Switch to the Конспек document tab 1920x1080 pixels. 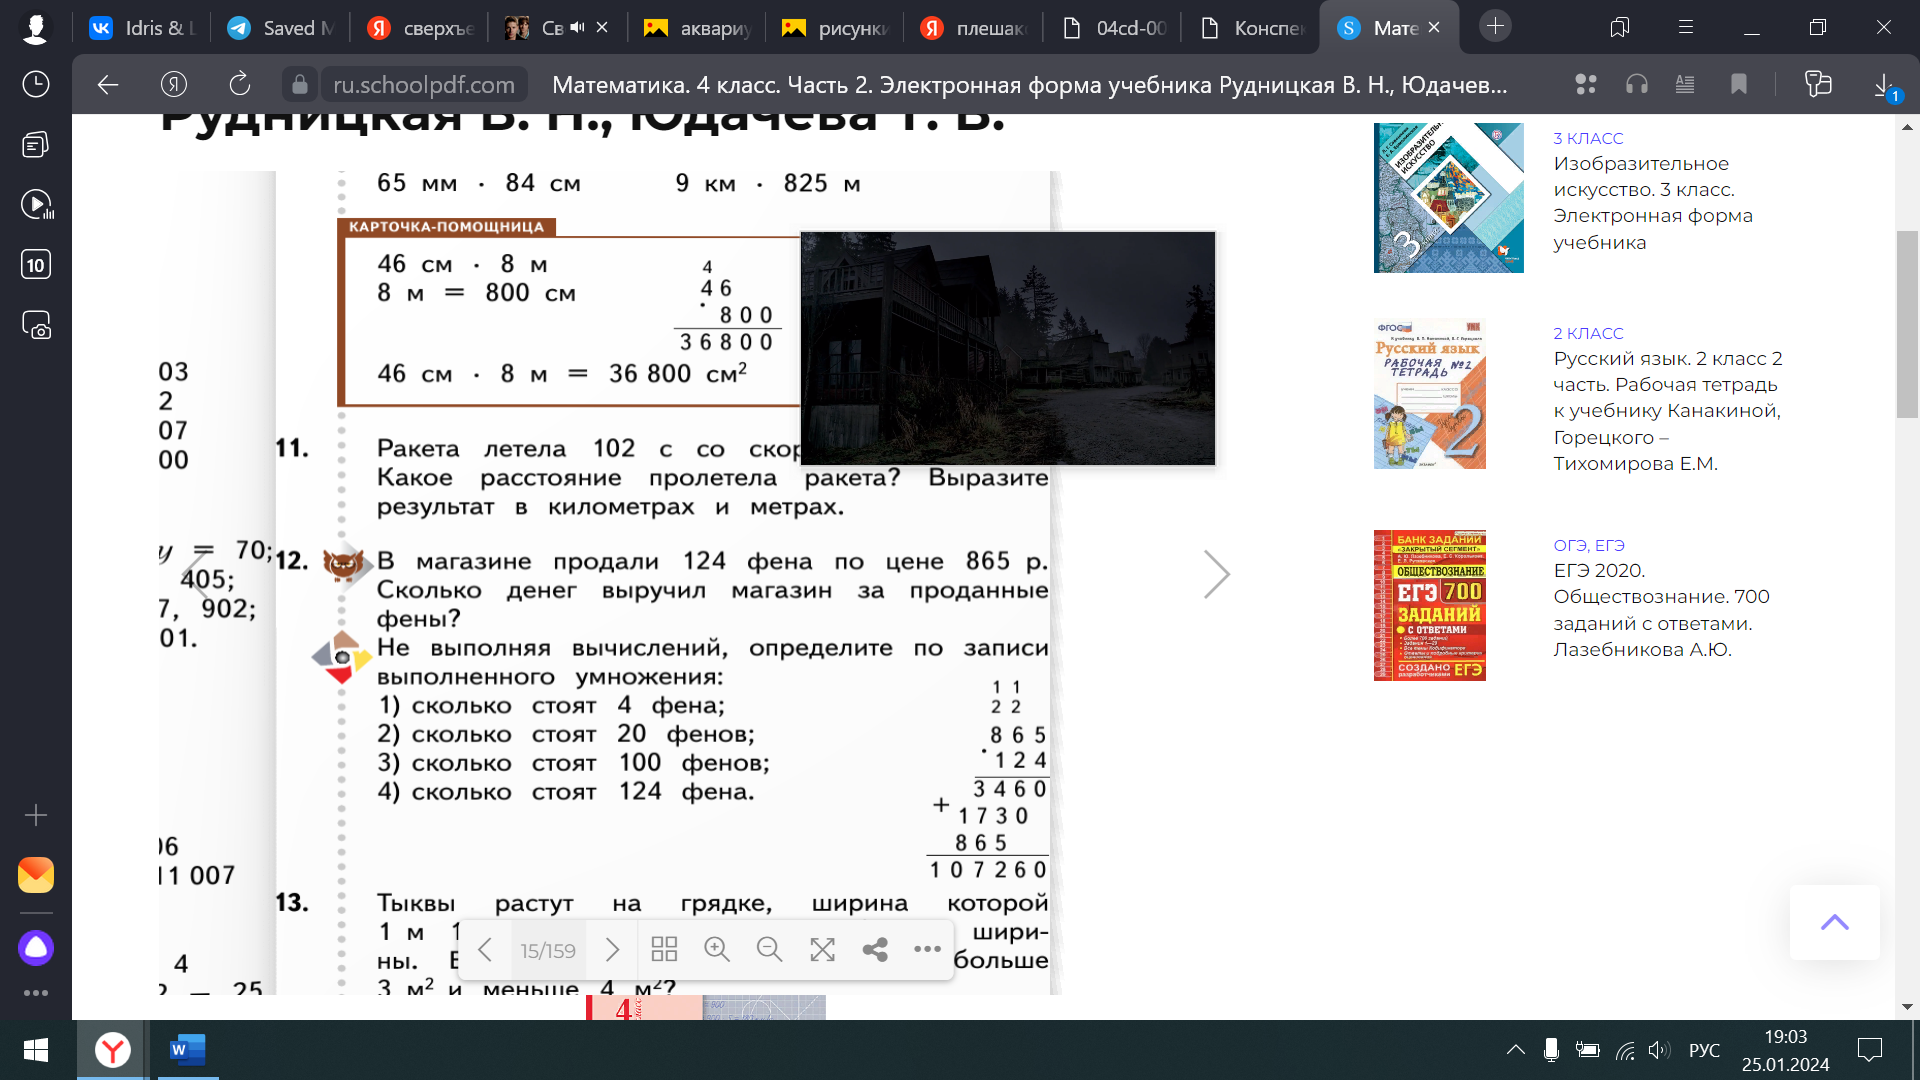click(x=1250, y=28)
